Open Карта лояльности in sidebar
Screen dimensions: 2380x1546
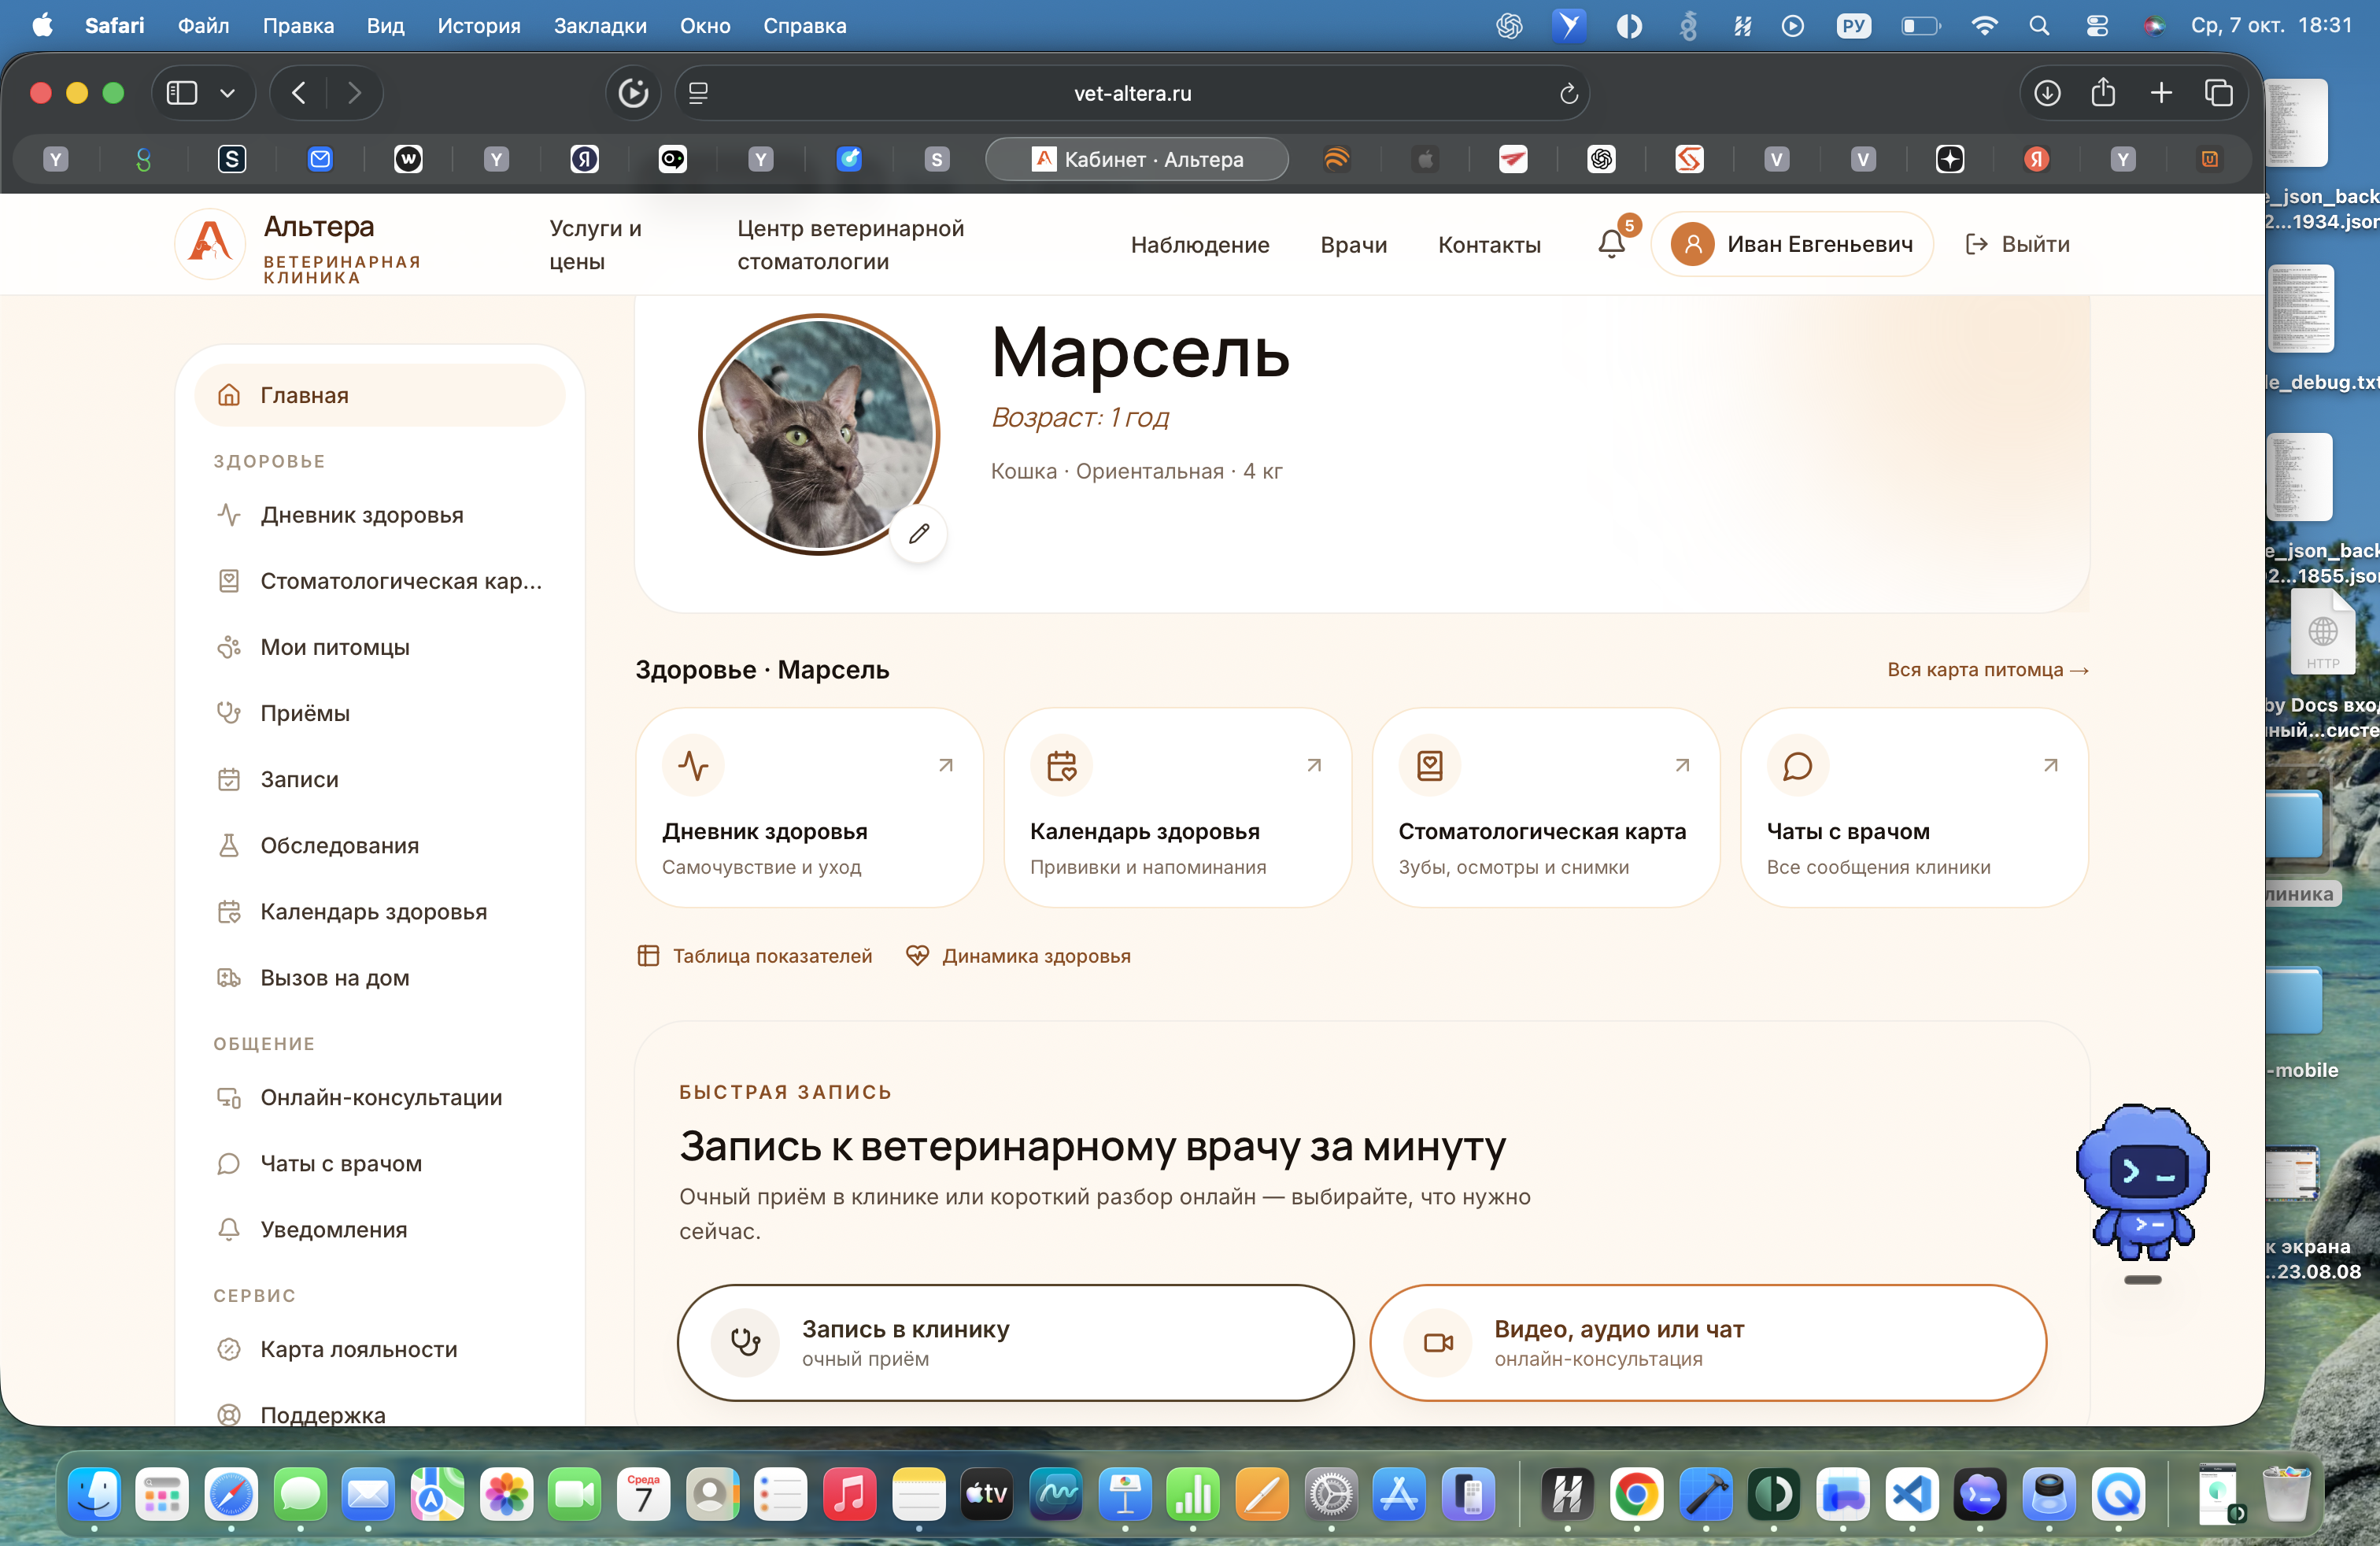pyautogui.click(x=380, y=1349)
